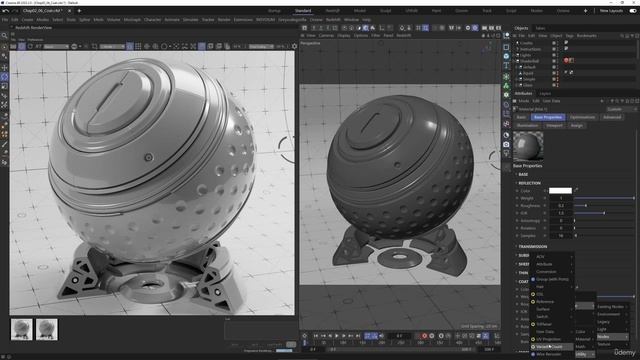Toggle animation dot next to Samples
Image resolution: width=640 pixels, height=360 pixels.
(517, 236)
